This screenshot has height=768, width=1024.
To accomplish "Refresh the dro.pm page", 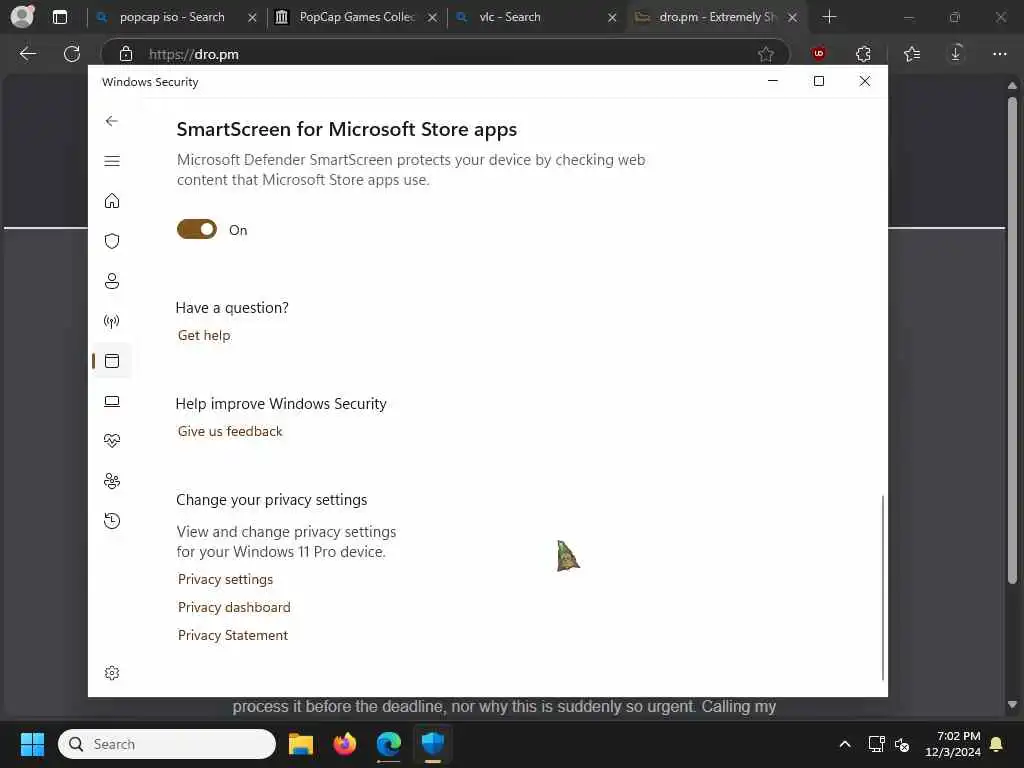I will click(72, 54).
